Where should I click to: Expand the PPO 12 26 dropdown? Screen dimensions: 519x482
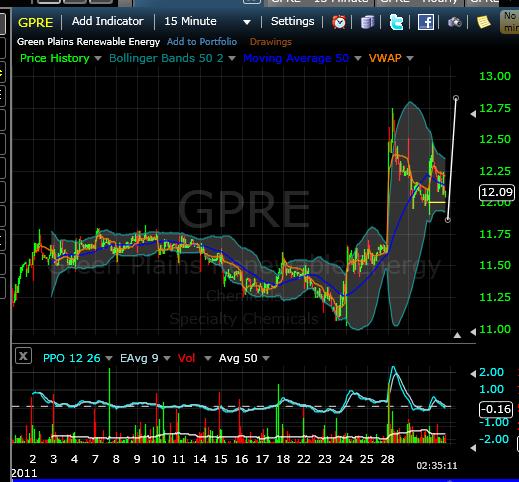pyautogui.click(x=109, y=358)
